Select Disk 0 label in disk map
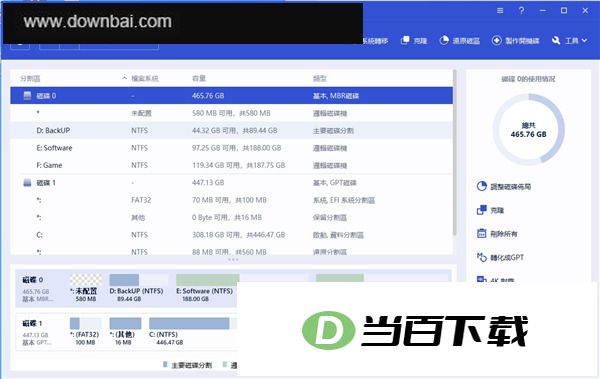 (33, 280)
